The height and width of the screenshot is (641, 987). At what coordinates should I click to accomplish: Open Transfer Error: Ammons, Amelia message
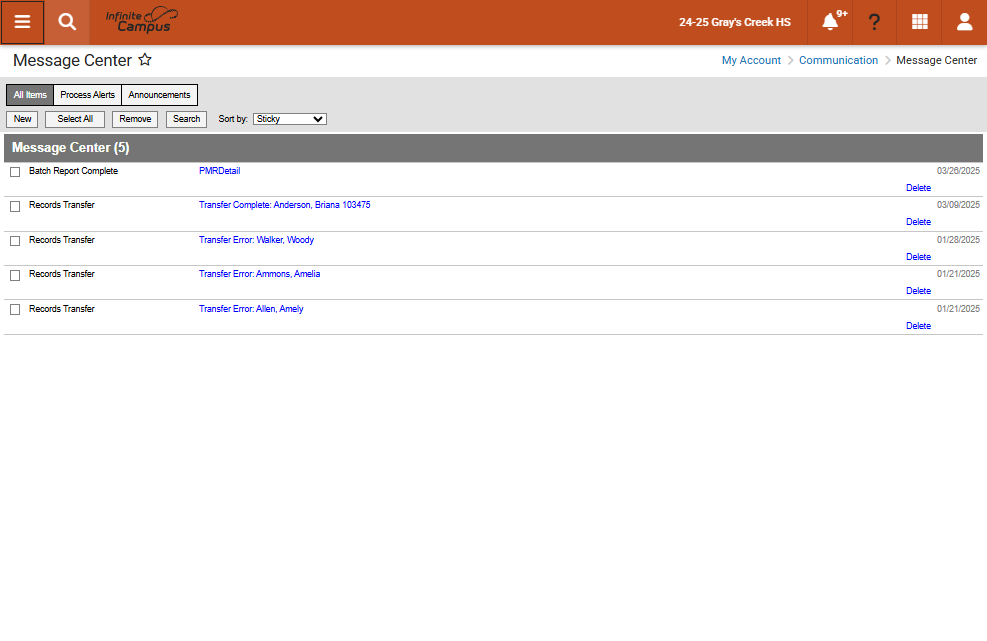259,274
